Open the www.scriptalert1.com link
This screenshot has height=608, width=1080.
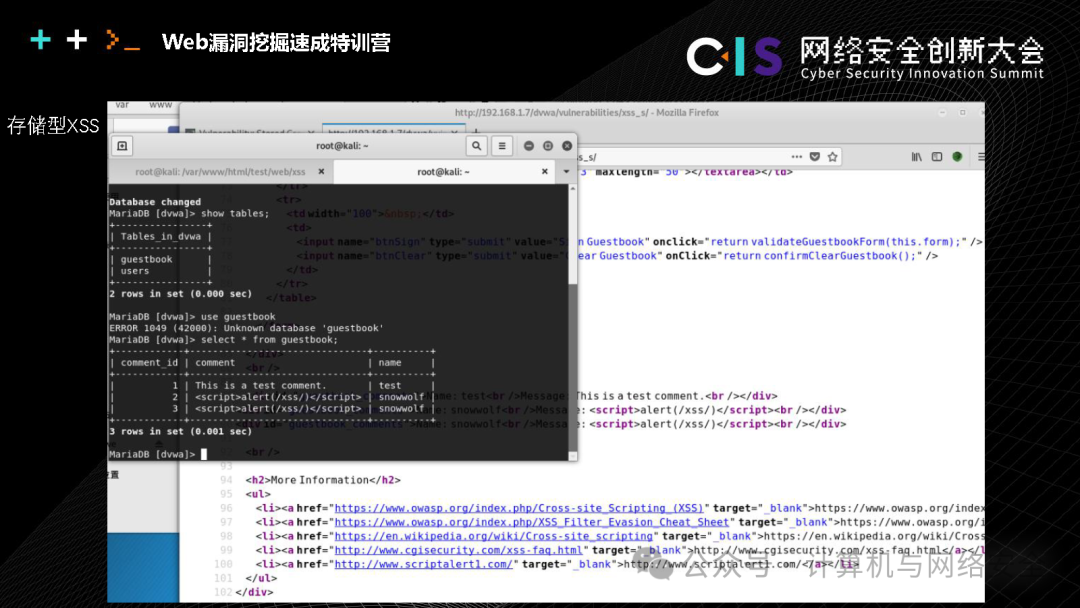(424, 564)
